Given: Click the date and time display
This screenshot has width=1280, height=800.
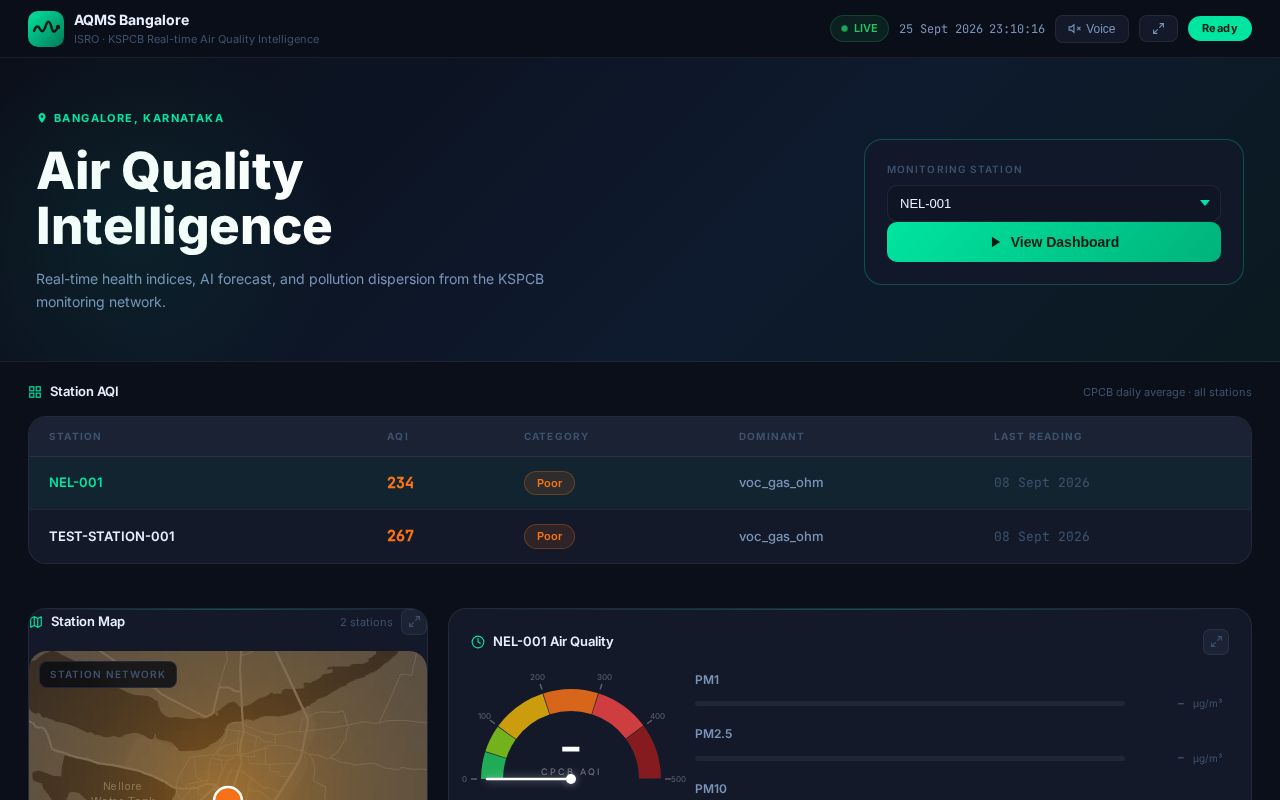Looking at the screenshot, I should pyautogui.click(x=972, y=29).
